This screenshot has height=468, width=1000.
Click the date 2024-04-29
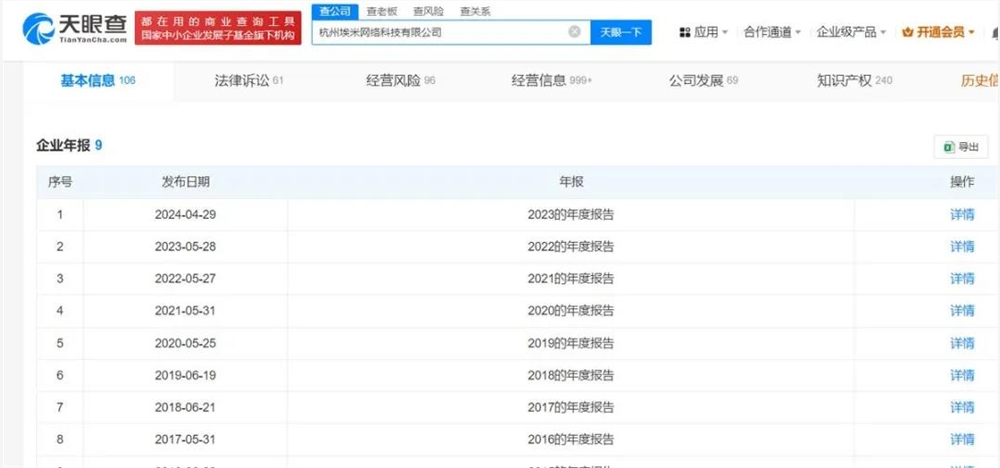click(186, 215)
